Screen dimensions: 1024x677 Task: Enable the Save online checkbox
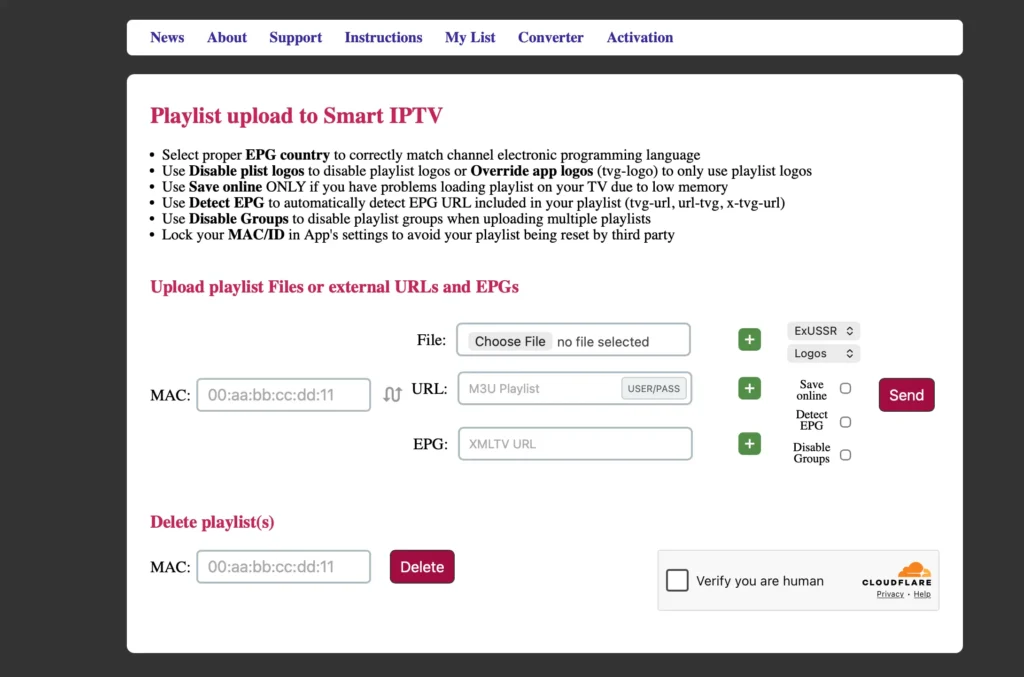pos(845,388)
